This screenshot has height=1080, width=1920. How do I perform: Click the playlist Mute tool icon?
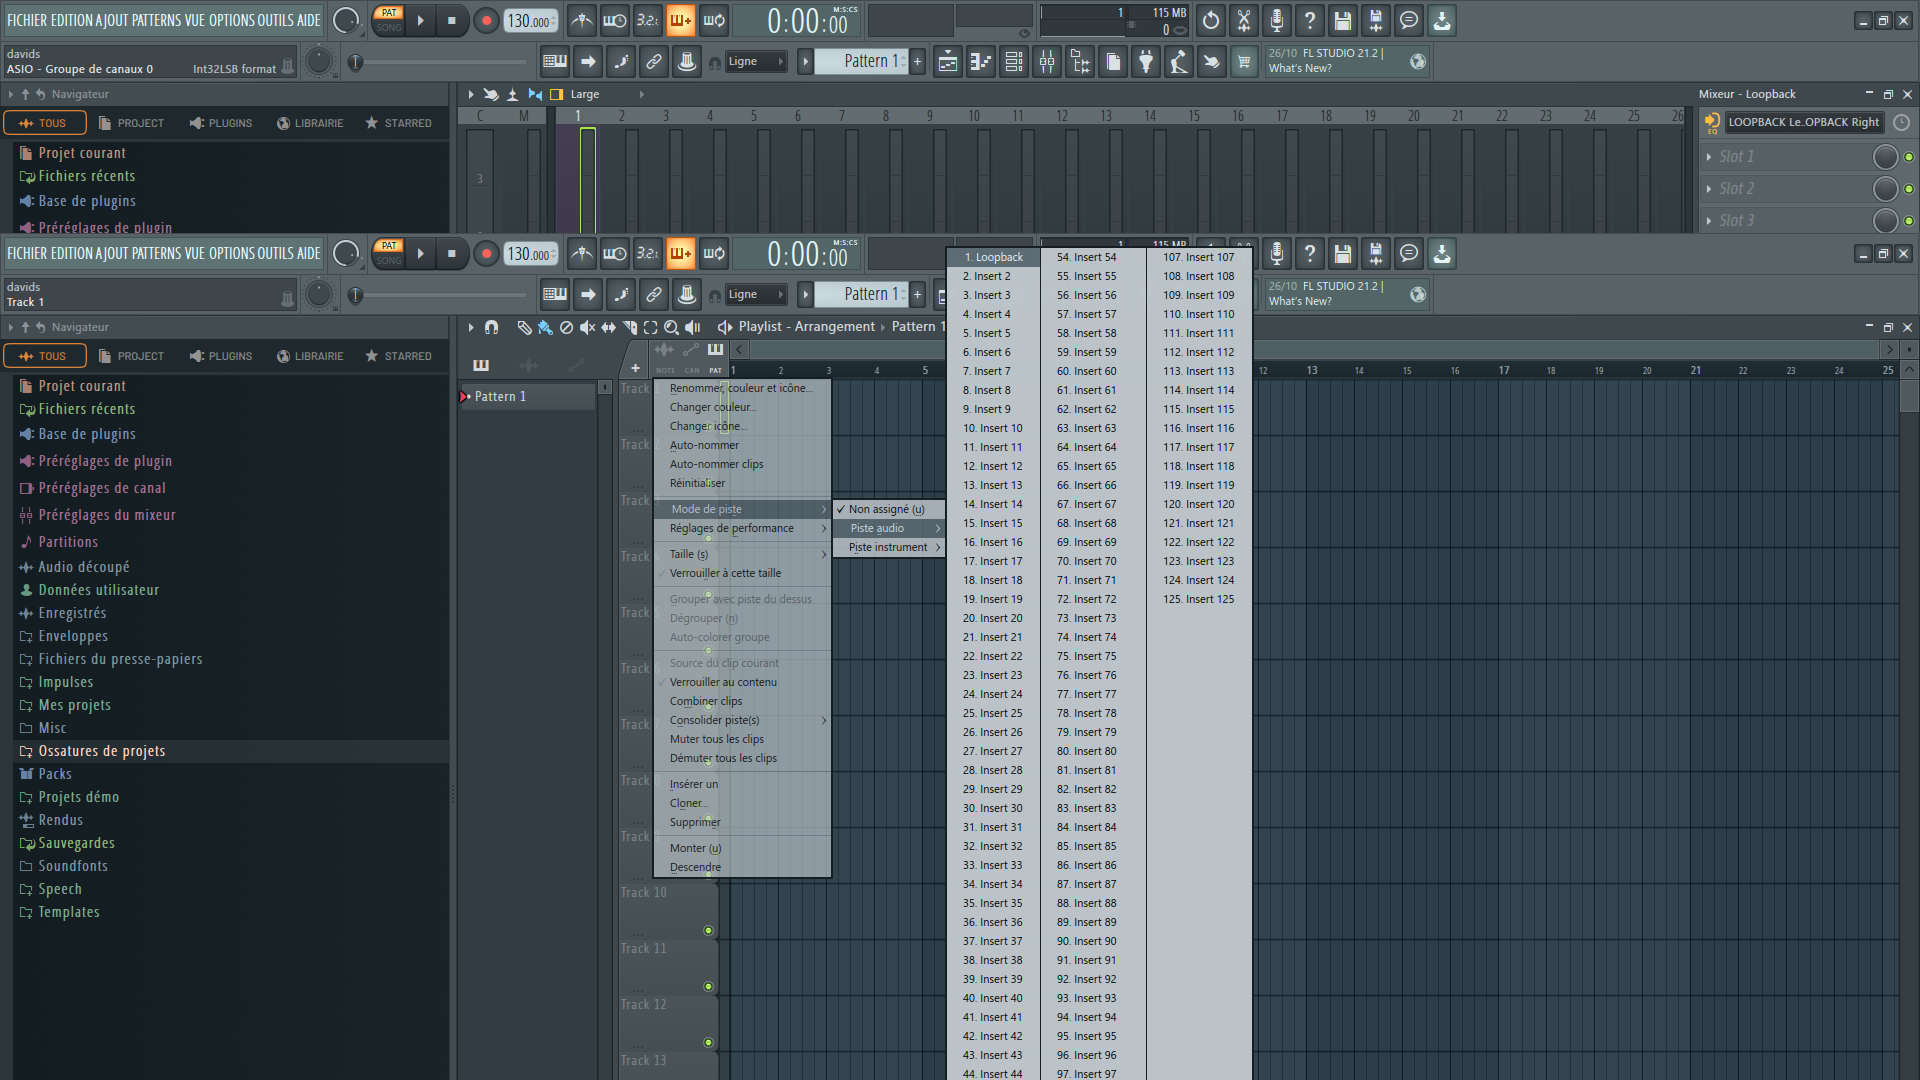pyautogui.click(x=588, y=327)
